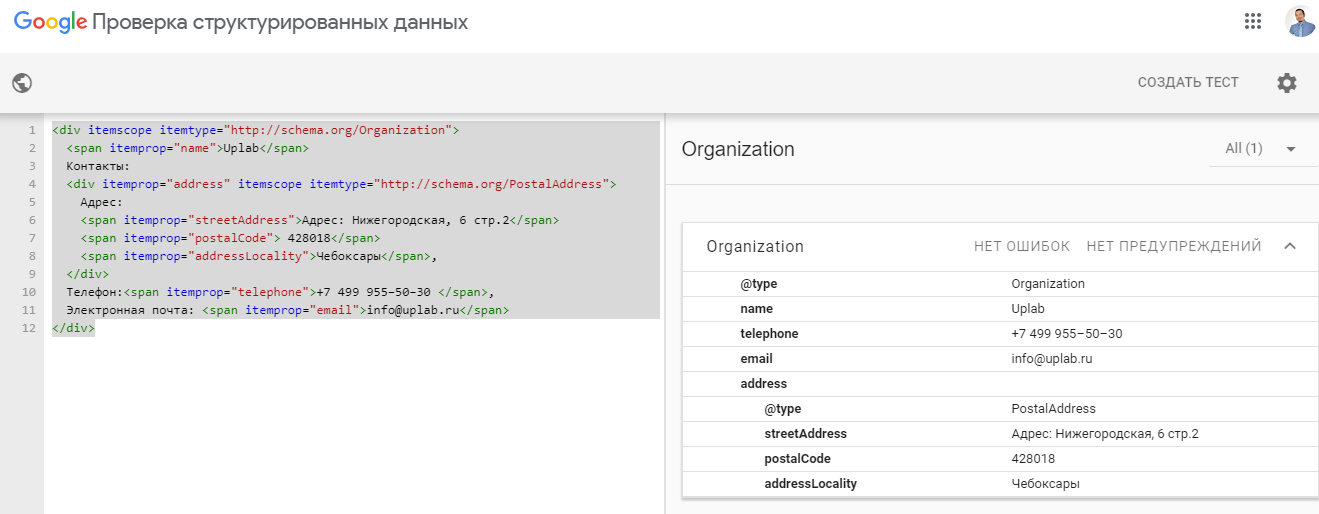Image resolution: width=1319 pixels, height=514 pixels.
Task: Click the name Uplab result row
Action: coord(1000,309)
